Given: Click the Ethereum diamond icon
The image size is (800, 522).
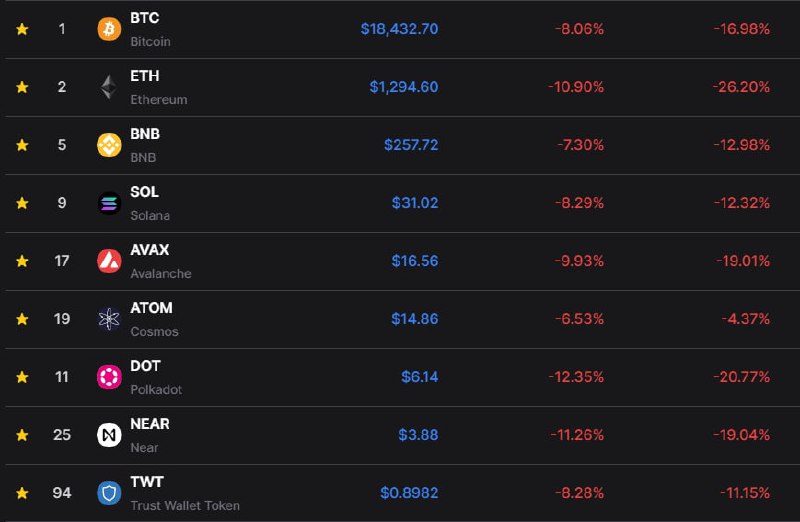Looking at the screenshot, I should tap(109, 87).
